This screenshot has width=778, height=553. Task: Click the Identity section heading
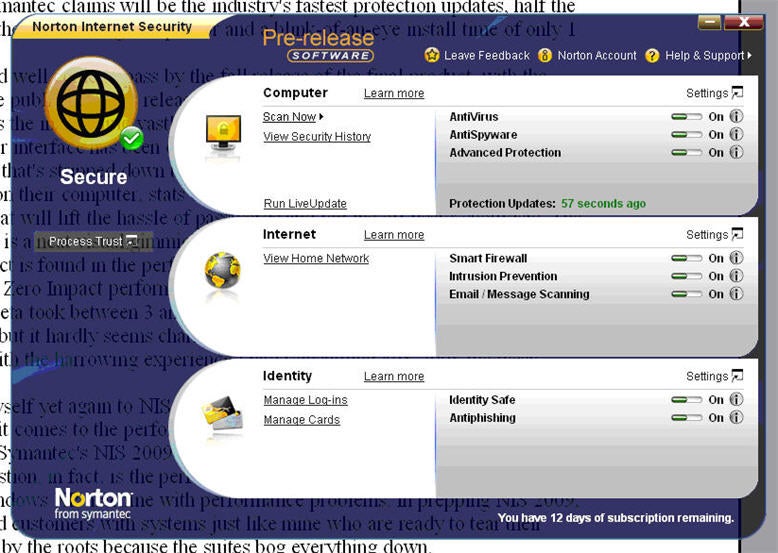coord(287,376)
